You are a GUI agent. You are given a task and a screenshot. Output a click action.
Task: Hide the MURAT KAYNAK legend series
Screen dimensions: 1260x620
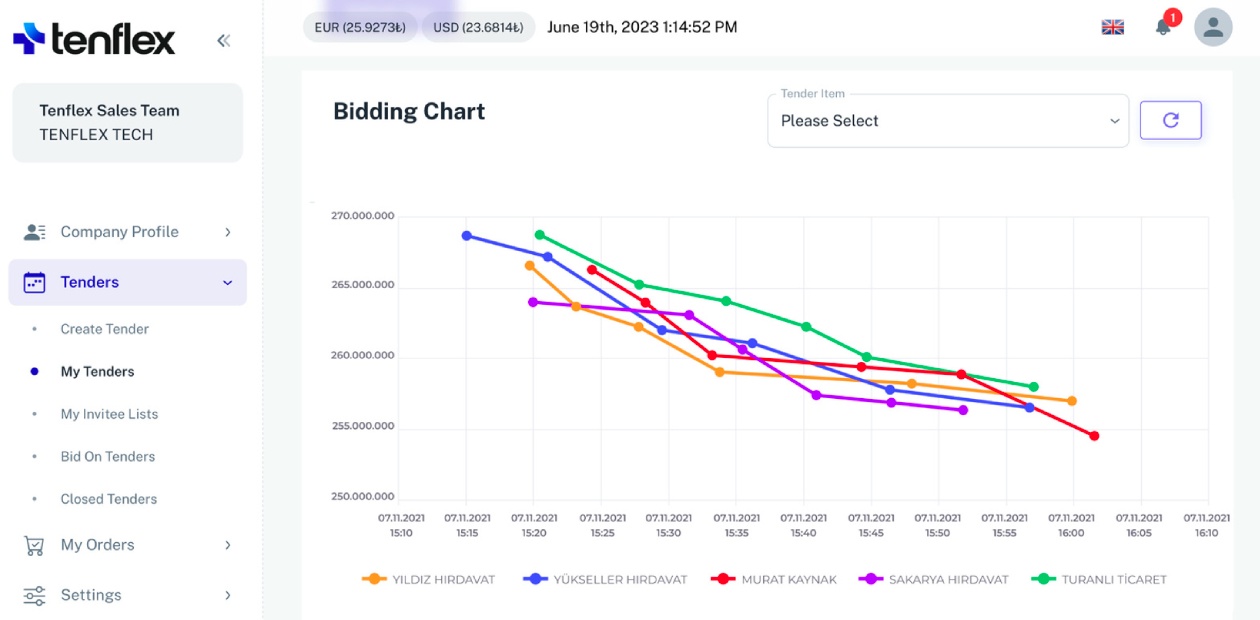click(x=774, y=579)
